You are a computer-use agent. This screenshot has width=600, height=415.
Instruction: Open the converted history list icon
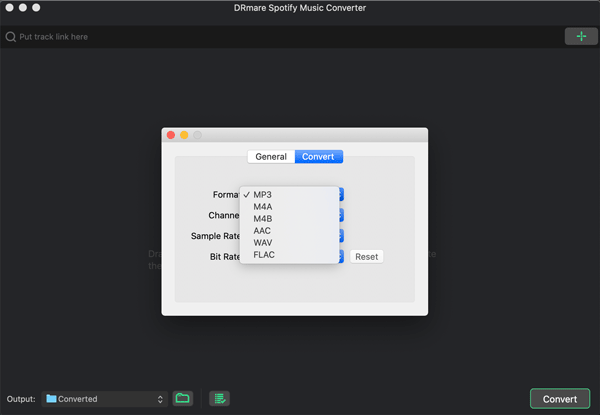click(220, 399)
